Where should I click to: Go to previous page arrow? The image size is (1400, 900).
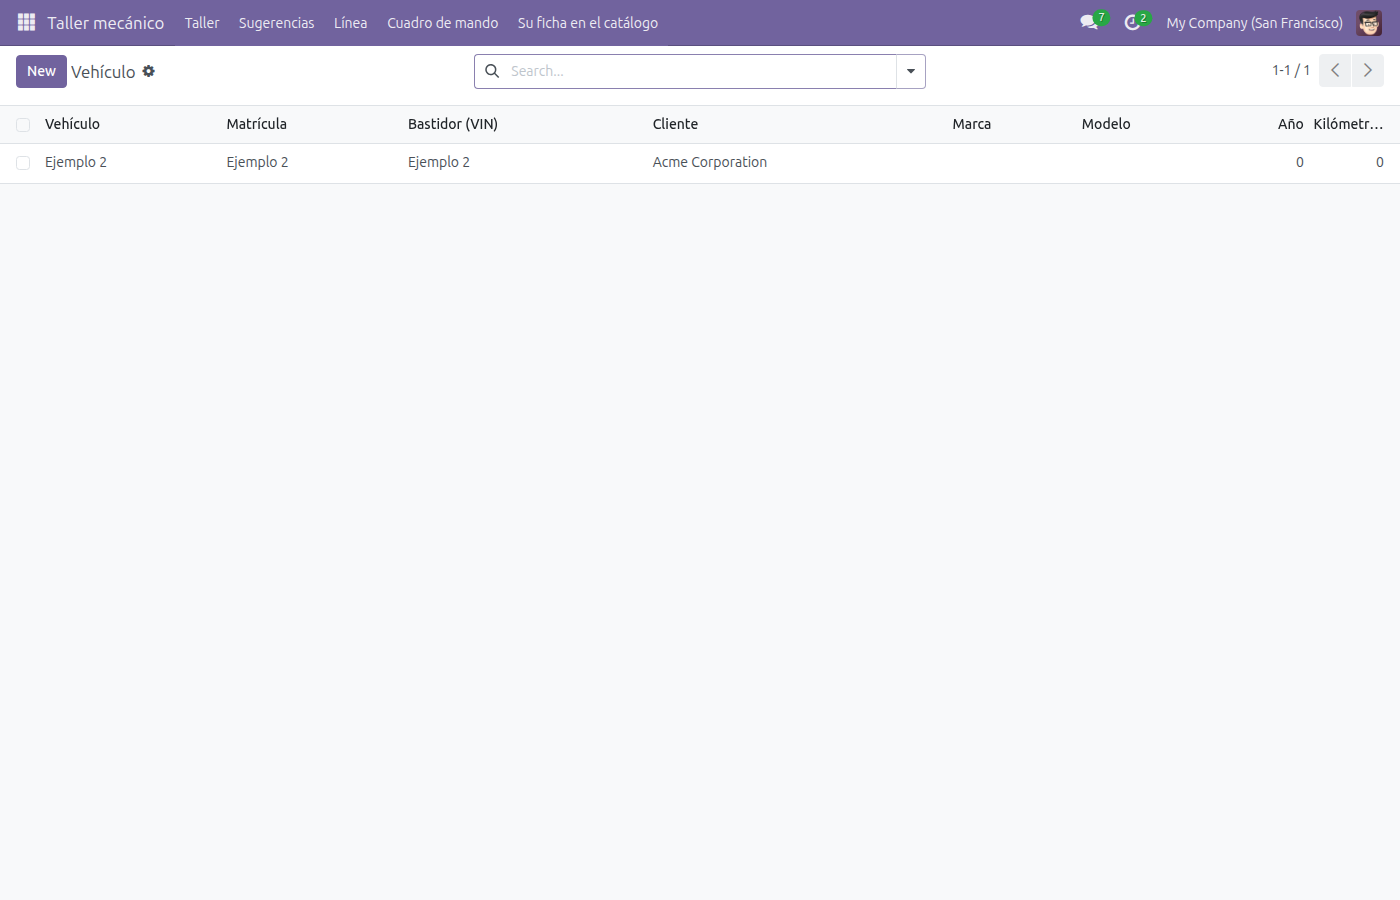pyautogui.click(x=1335, y=71)
